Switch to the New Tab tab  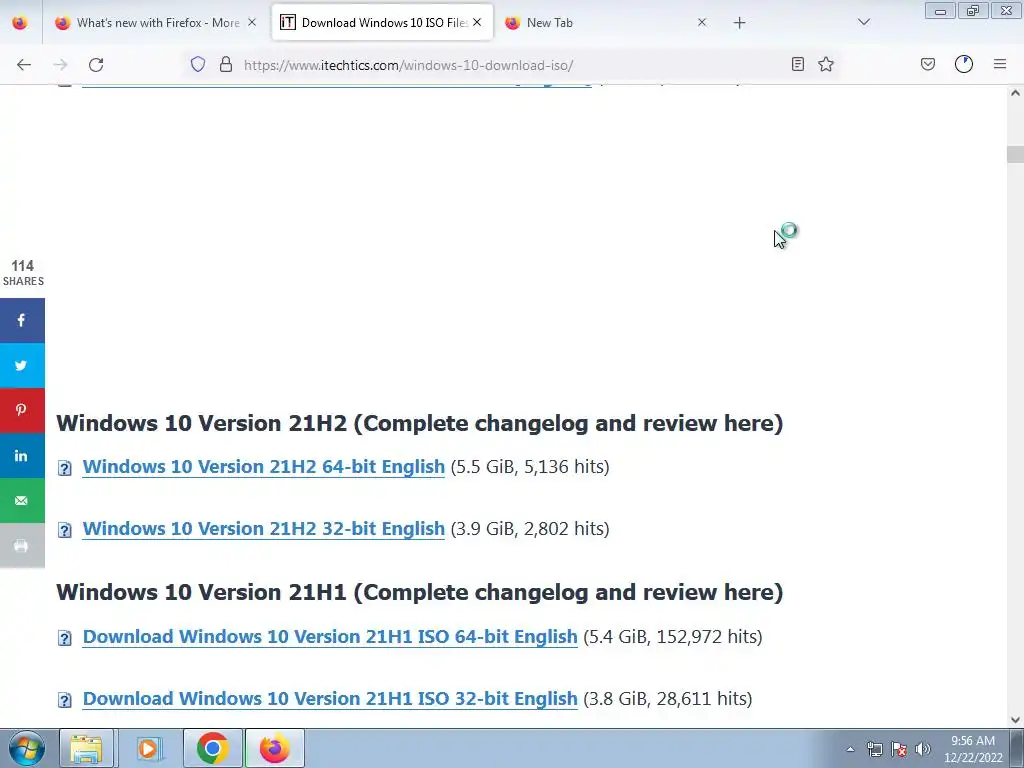pos(604,23)
